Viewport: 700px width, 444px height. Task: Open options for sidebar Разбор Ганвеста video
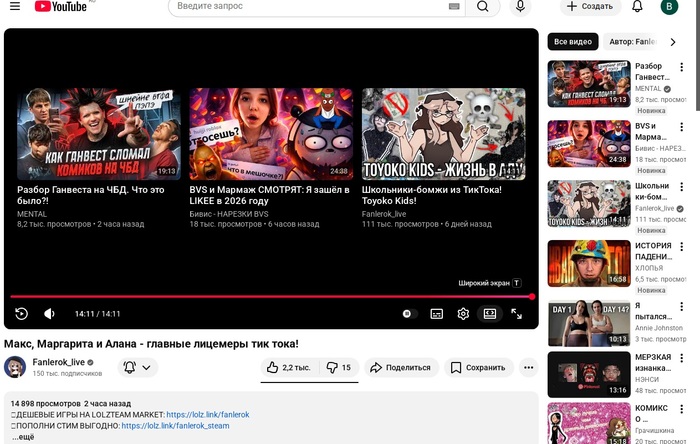pos(681,67)
